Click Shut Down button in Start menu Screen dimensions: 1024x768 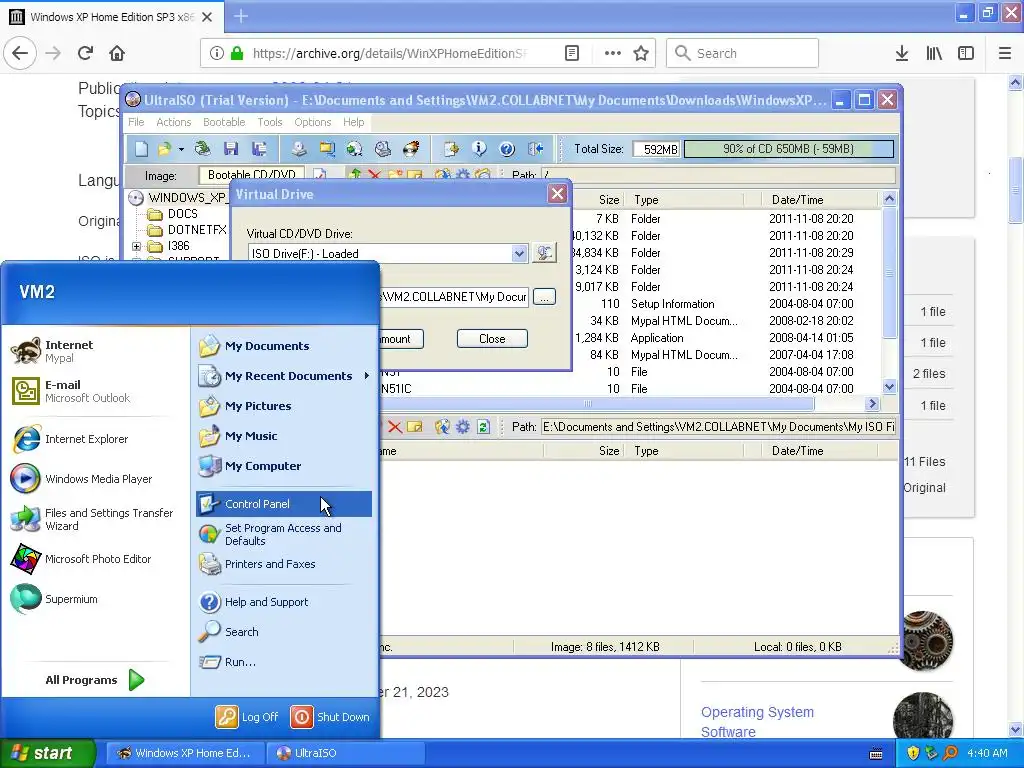(330, 717)
